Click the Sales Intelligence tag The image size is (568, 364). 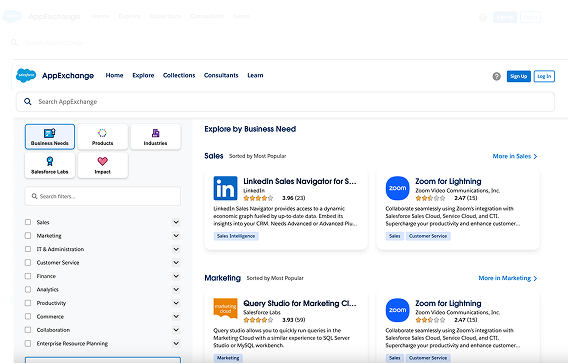point(236,236)
